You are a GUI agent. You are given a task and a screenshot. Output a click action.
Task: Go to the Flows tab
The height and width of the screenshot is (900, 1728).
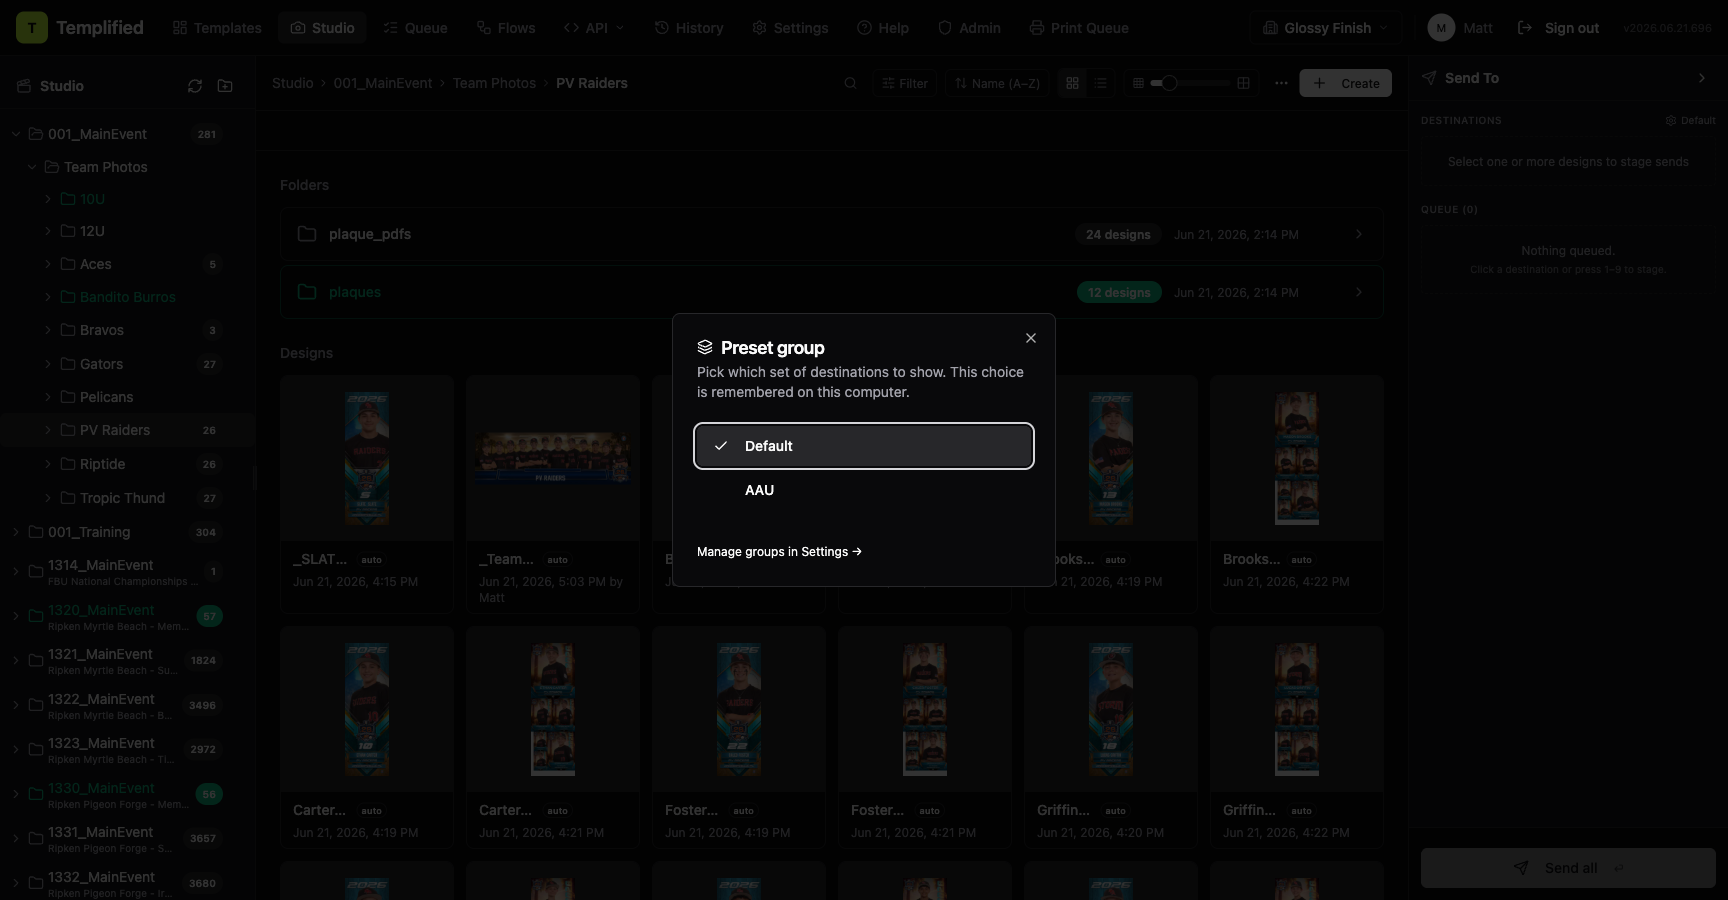(506, 28)
